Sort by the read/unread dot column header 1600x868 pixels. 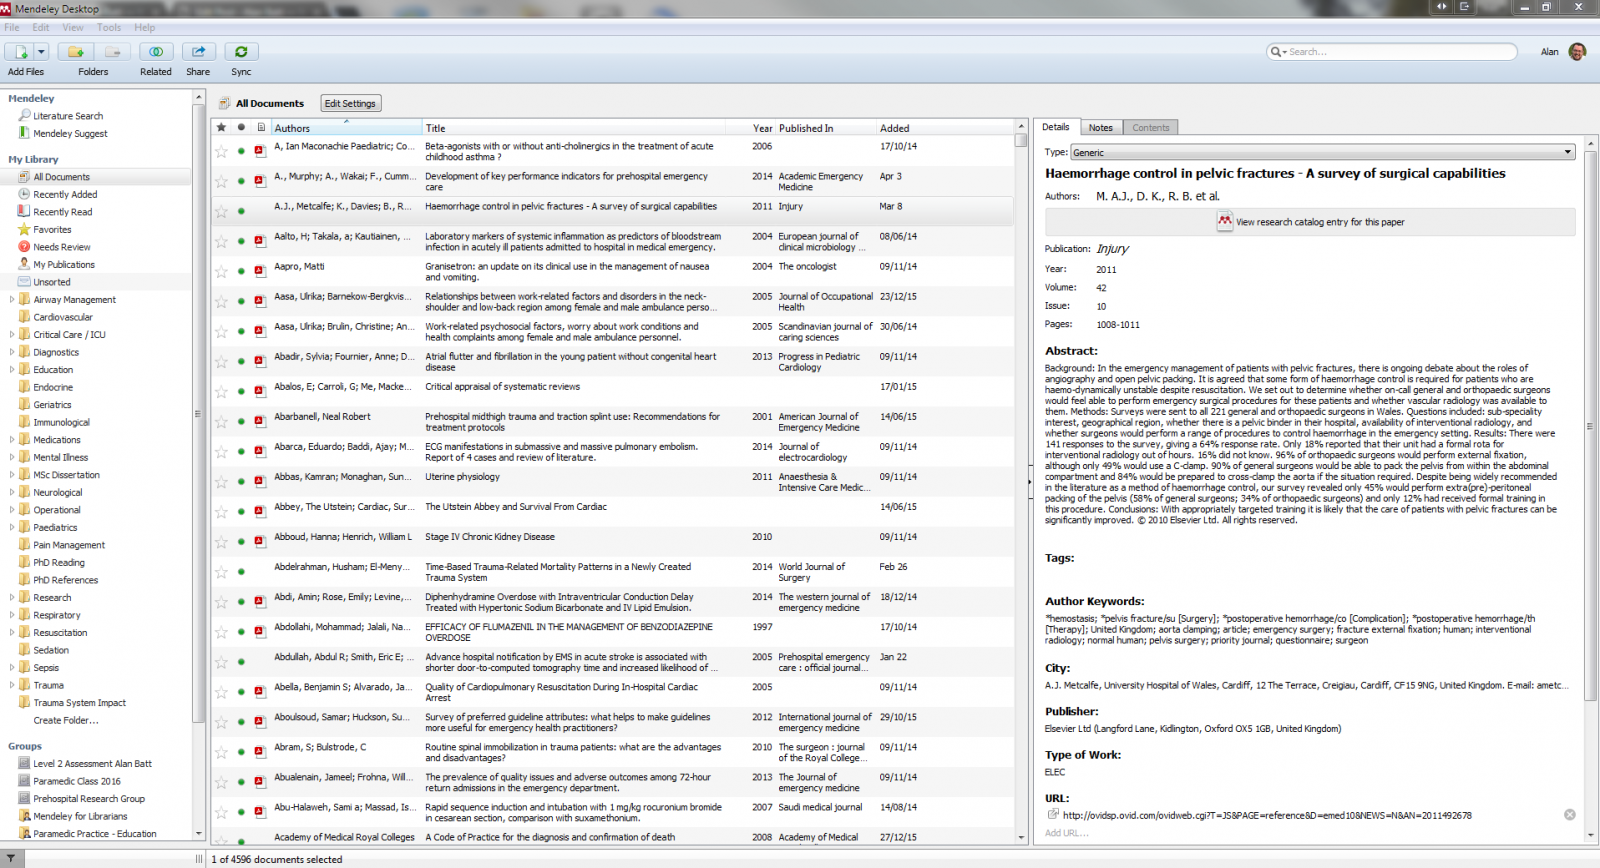pos(241,128)
